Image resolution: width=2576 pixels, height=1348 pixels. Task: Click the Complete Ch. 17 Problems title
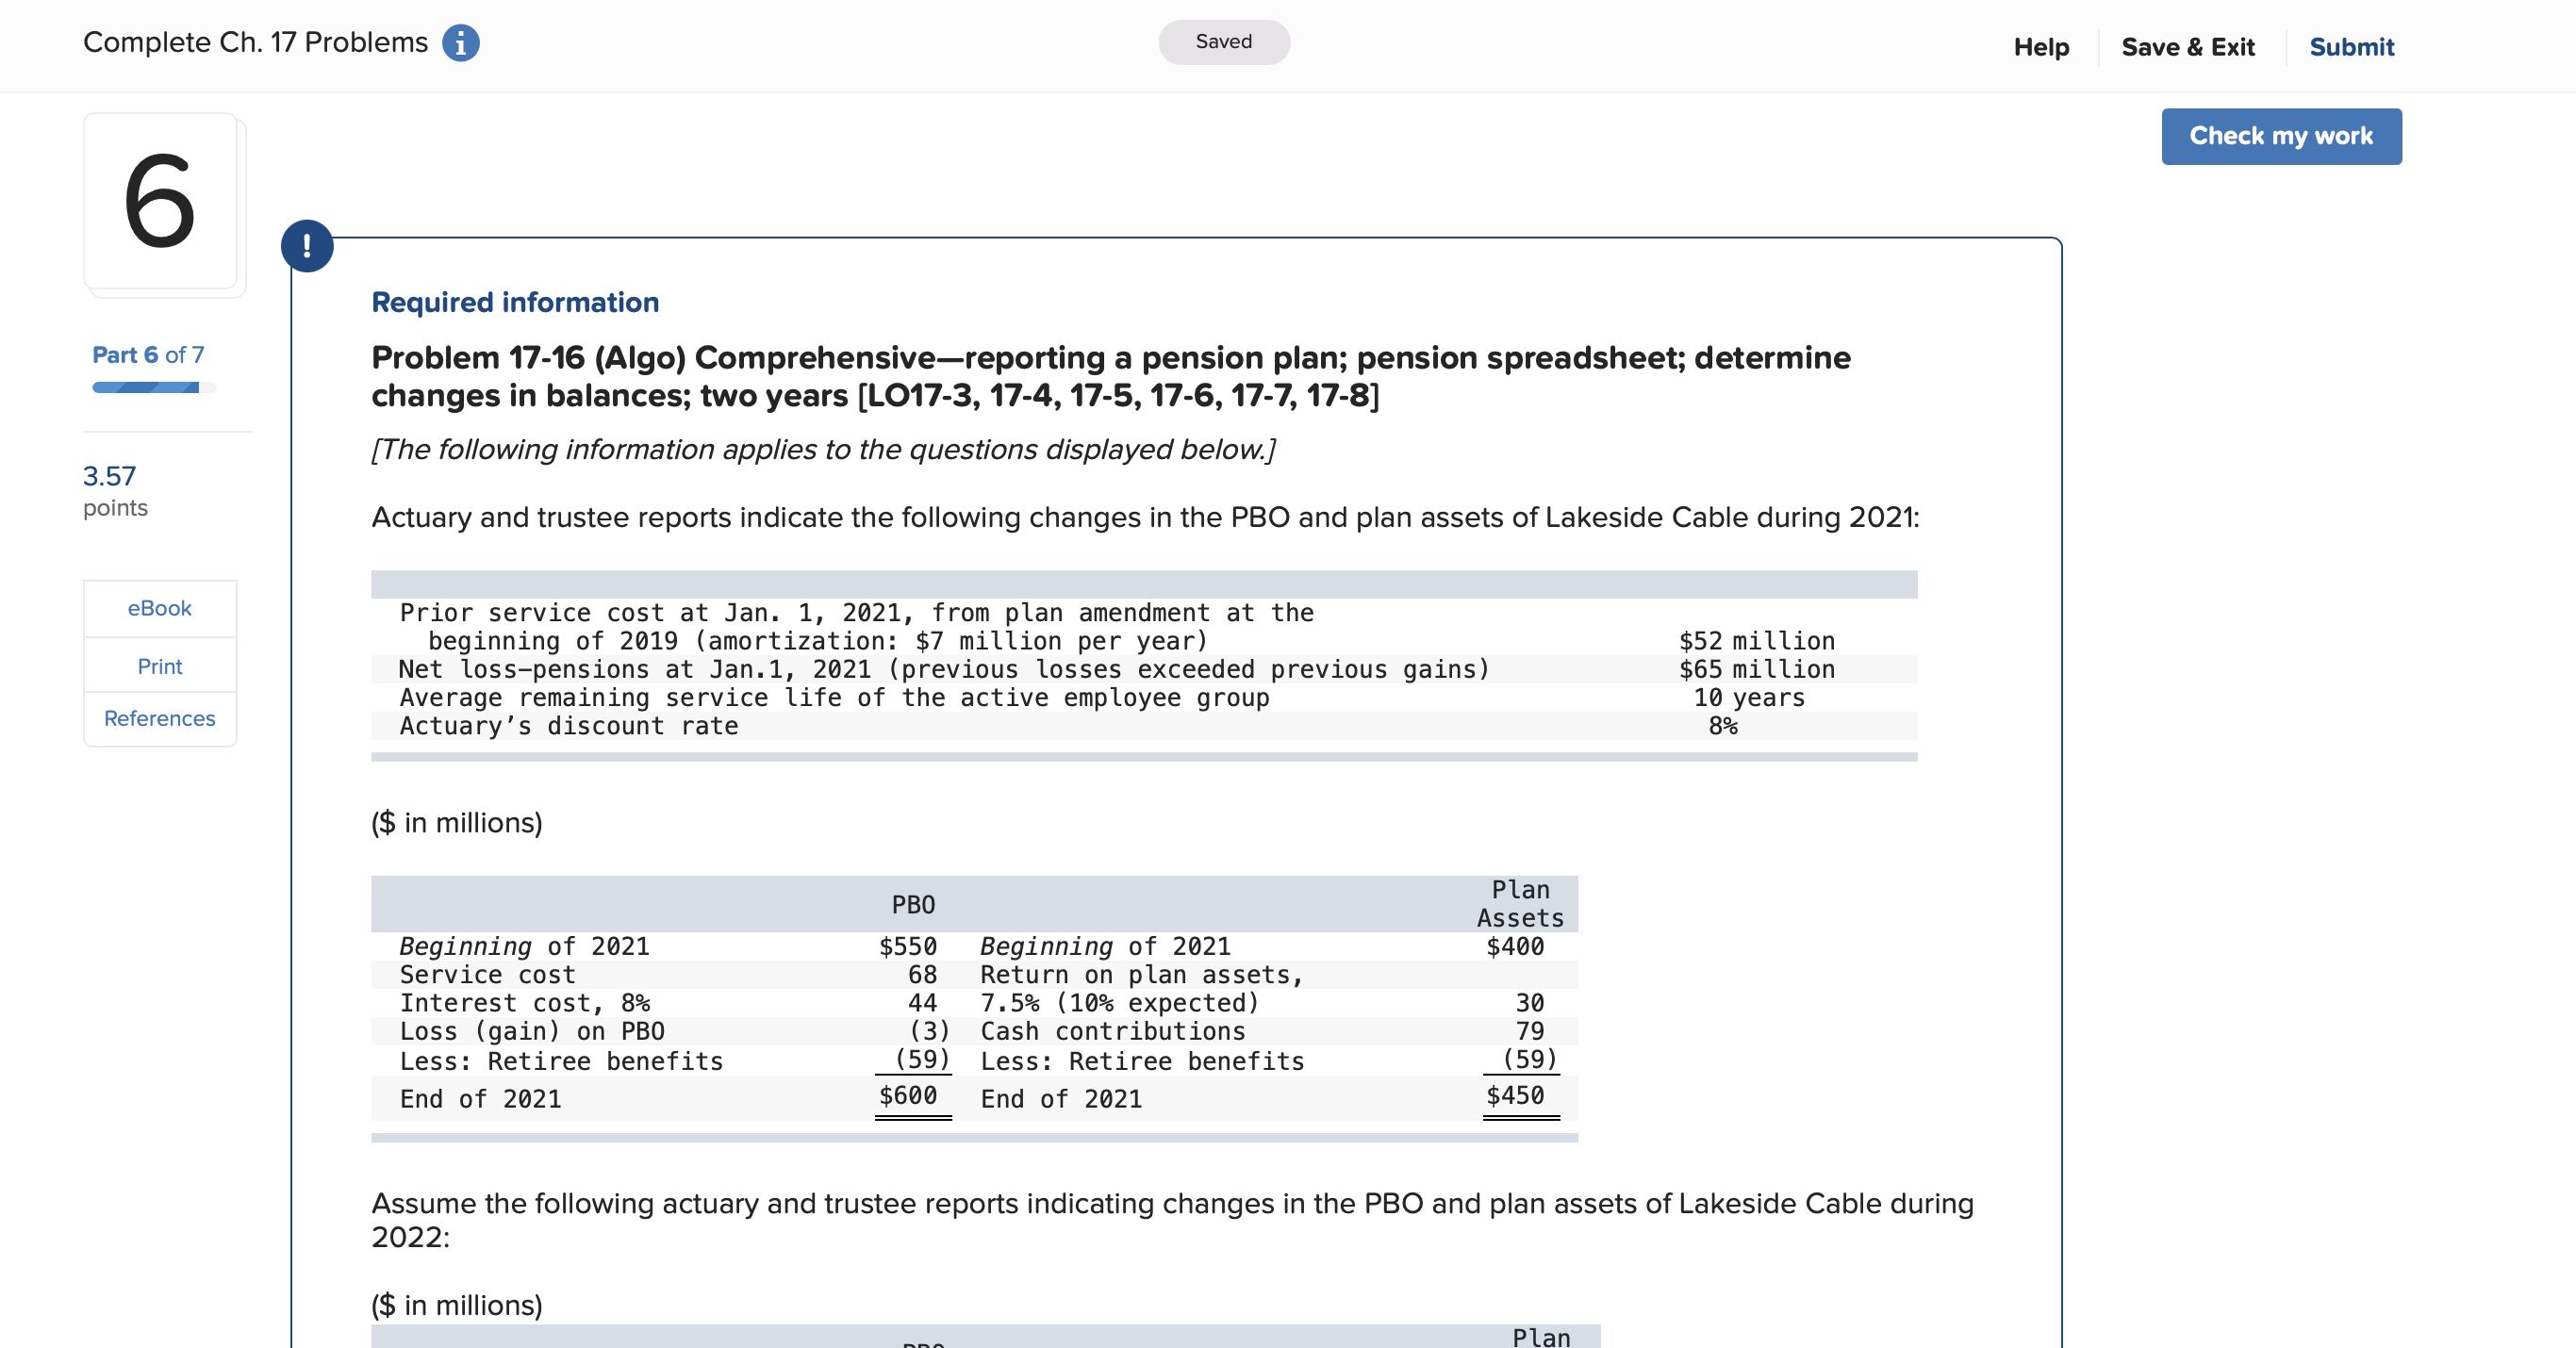(x=255, y=42)
